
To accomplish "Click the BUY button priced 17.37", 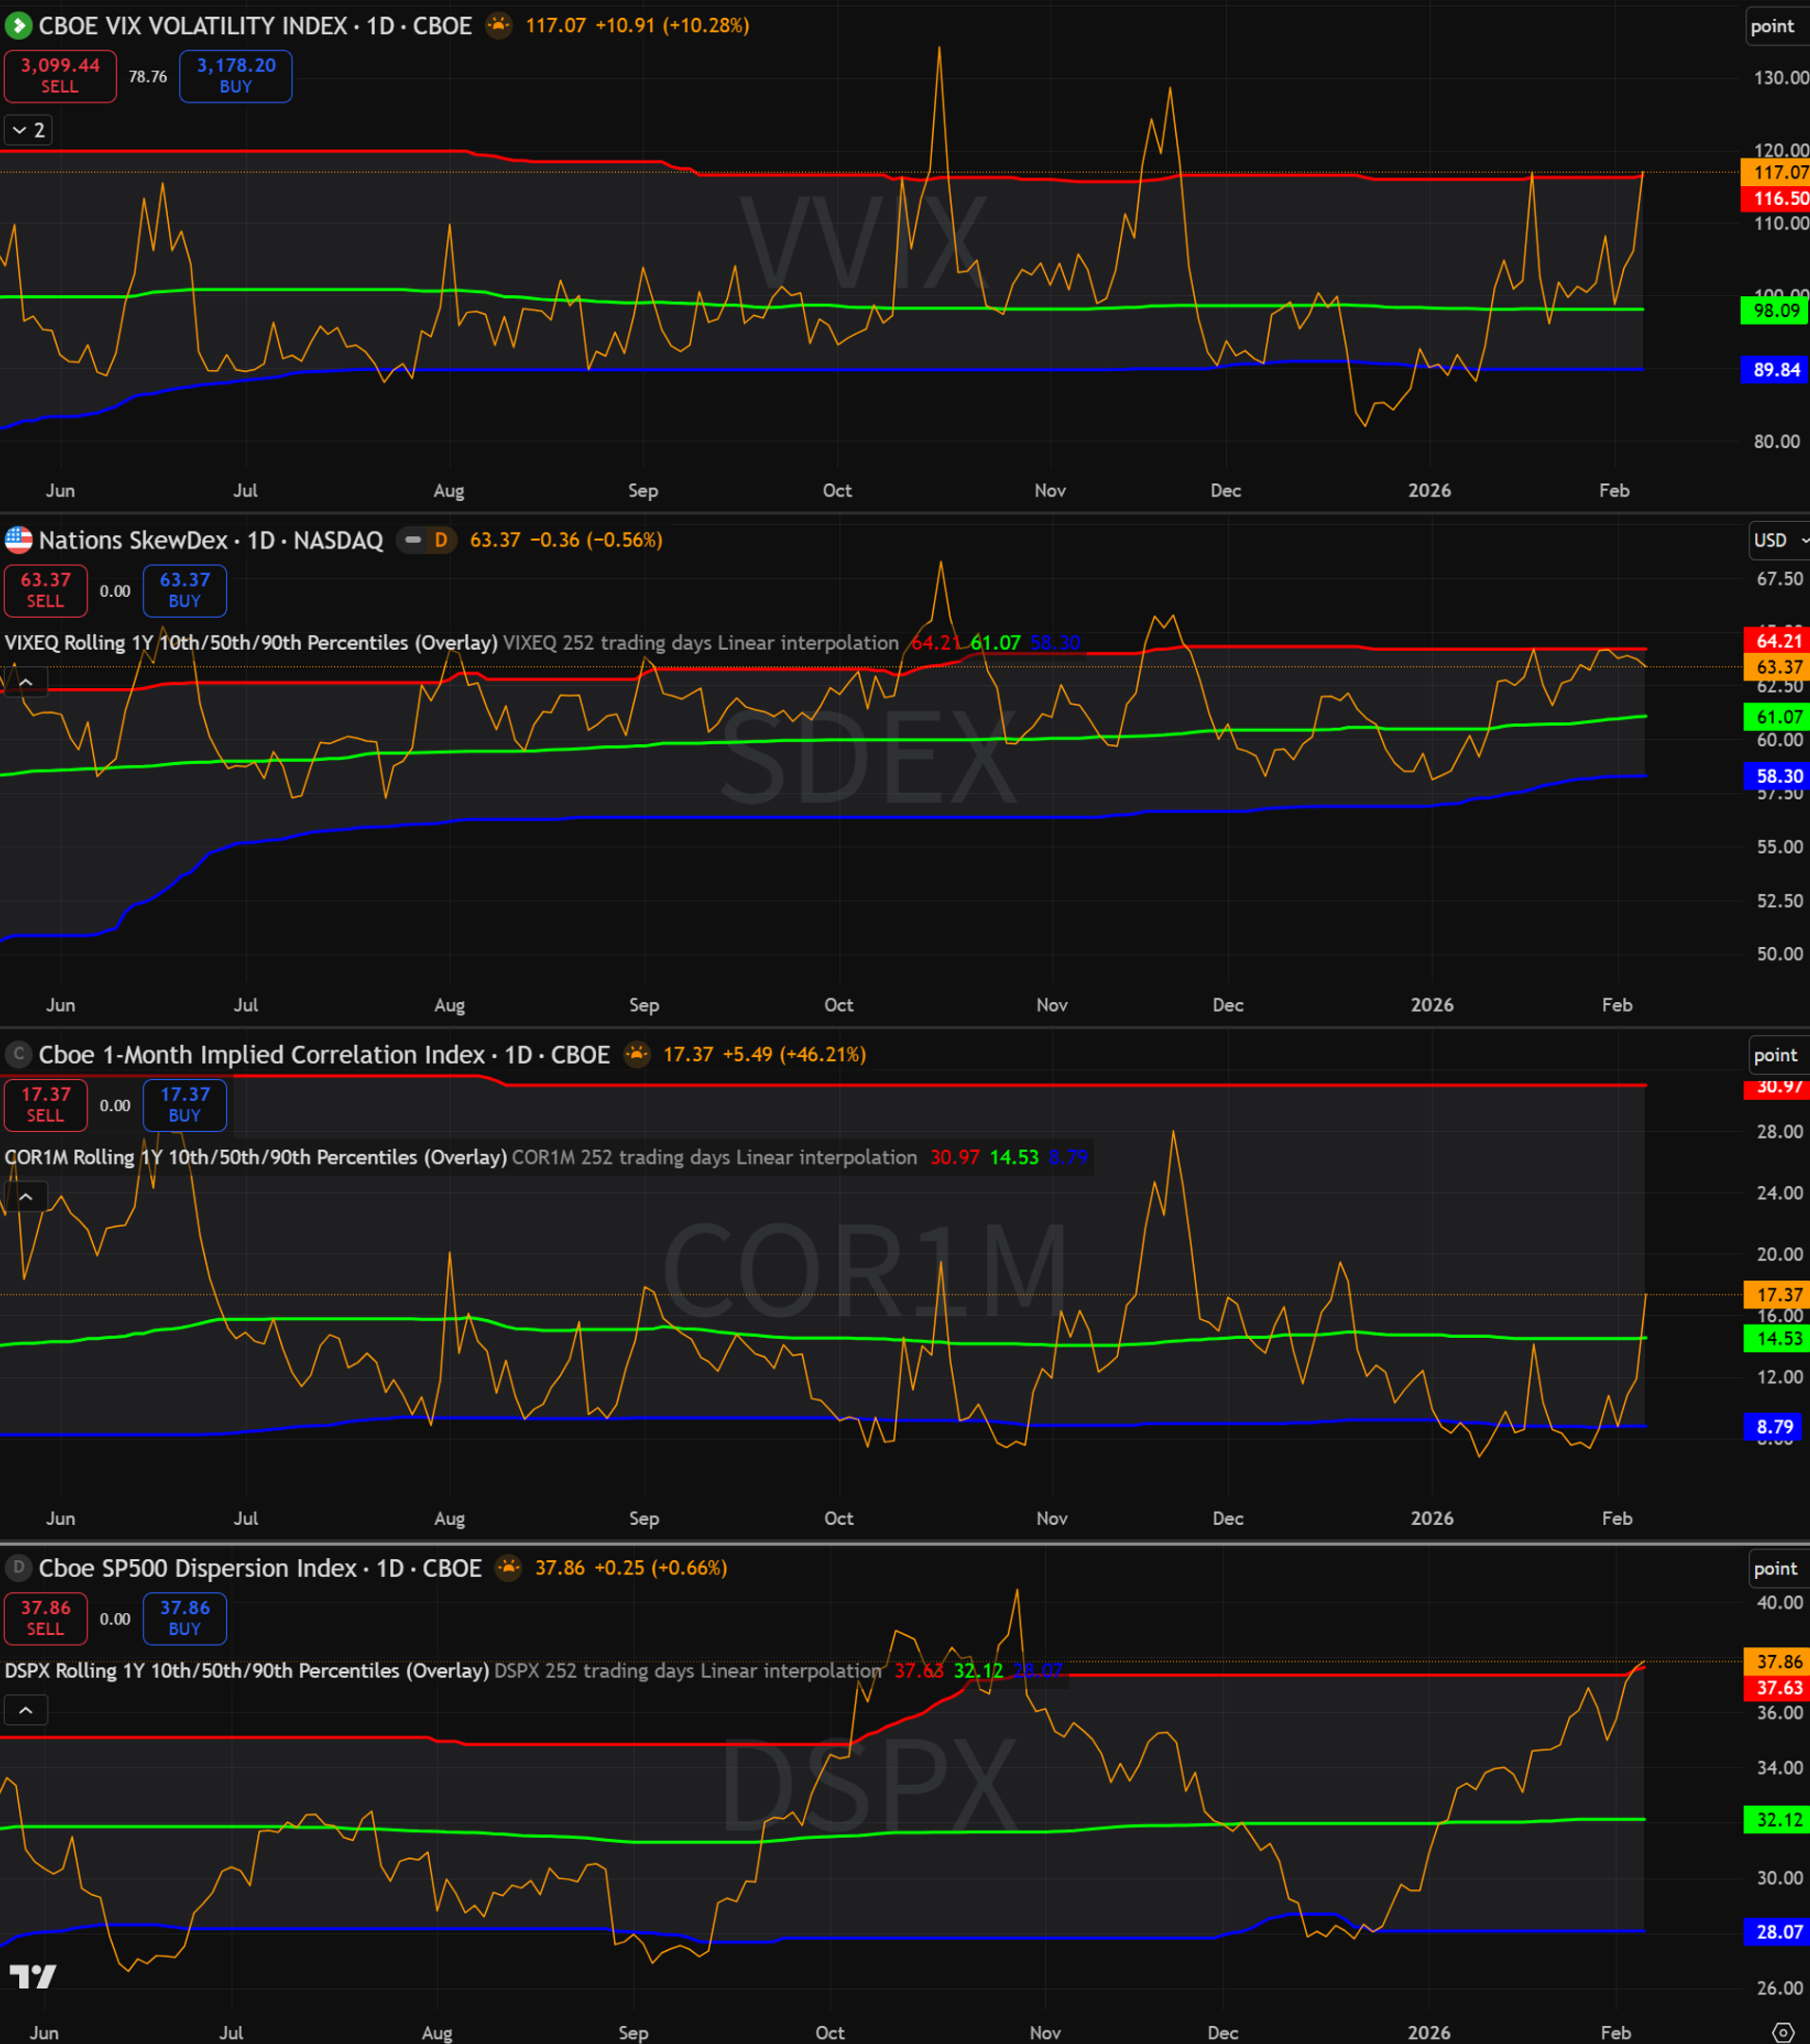I will point(185,1105).
